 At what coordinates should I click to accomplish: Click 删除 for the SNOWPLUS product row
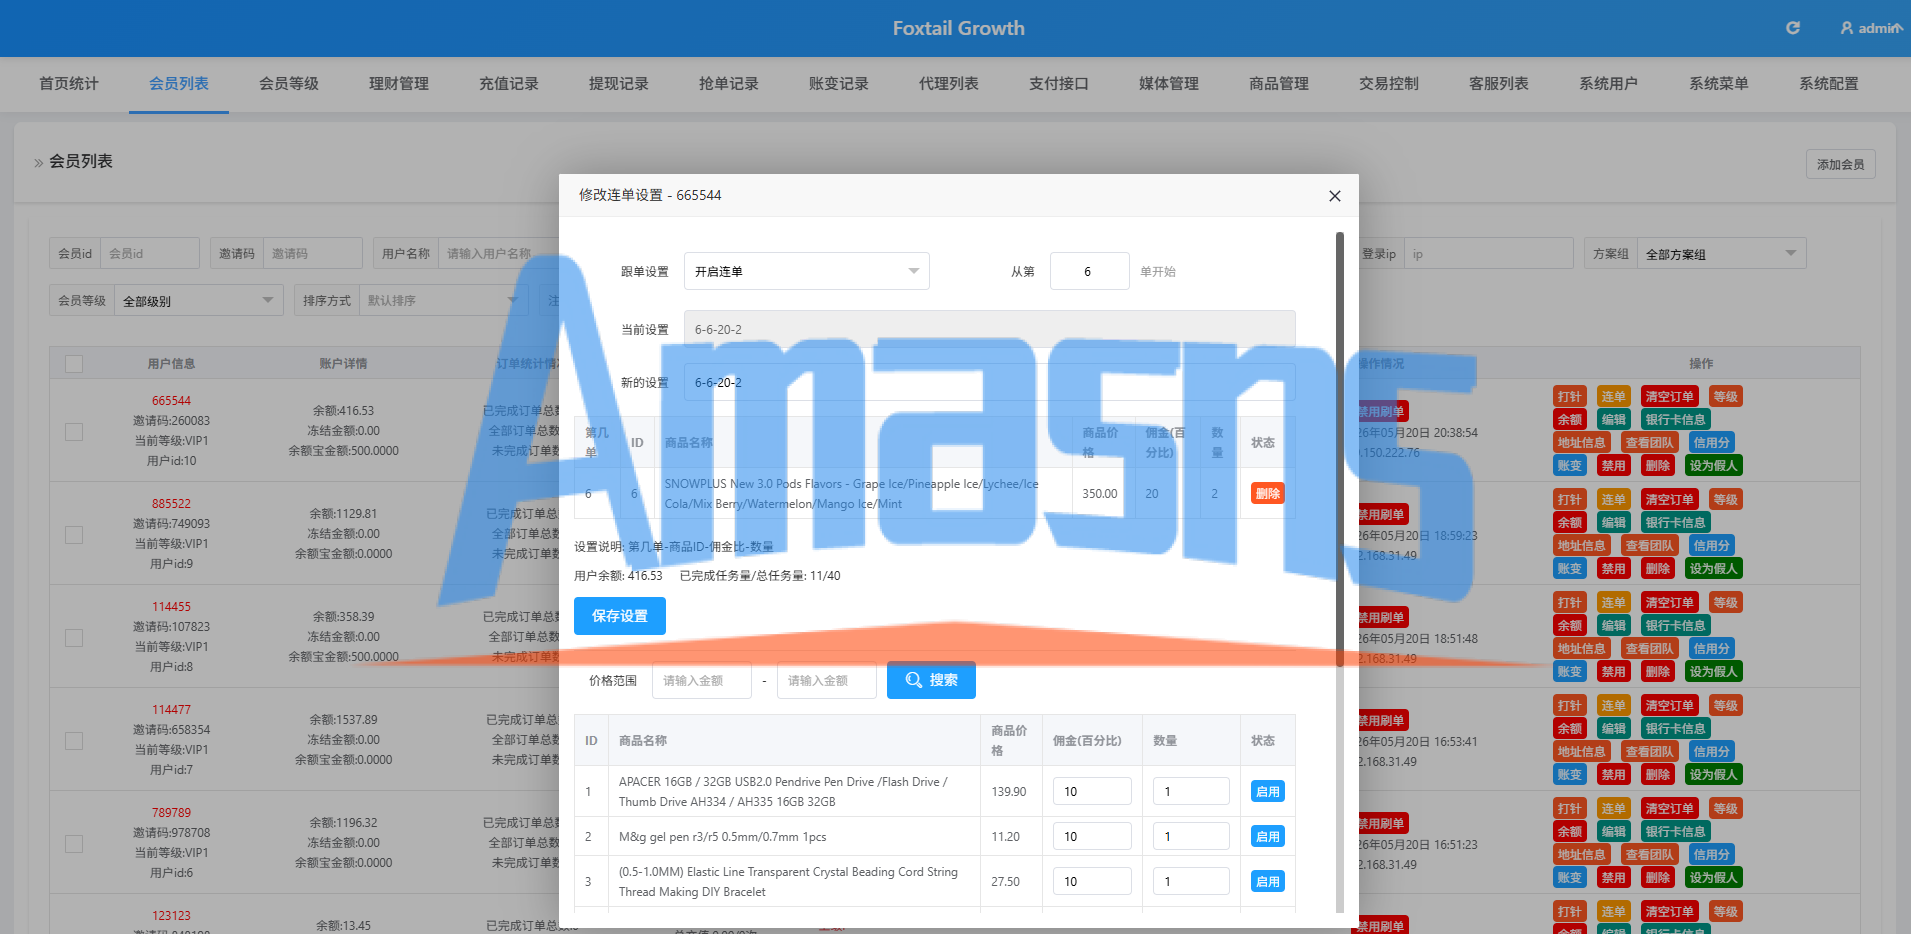point(1267,493)
